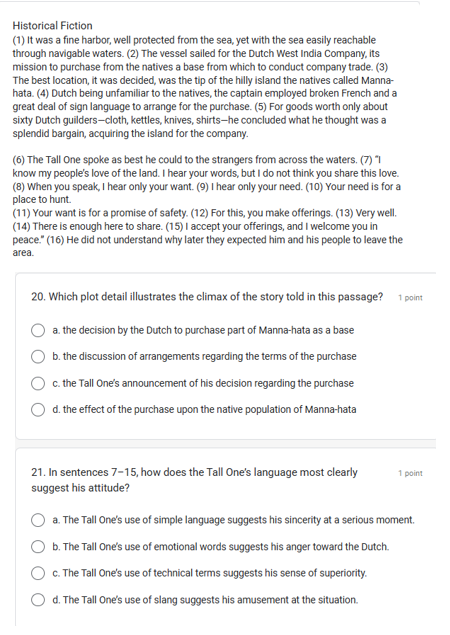
Task: Choose simple language sincerity answer
Action: pos(38,520)
